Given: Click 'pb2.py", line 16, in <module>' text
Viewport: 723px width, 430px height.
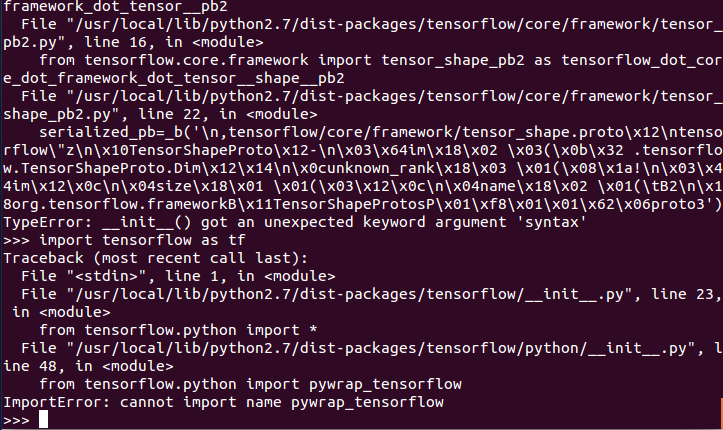Looking at the screenshot, I should click(133, 42).
